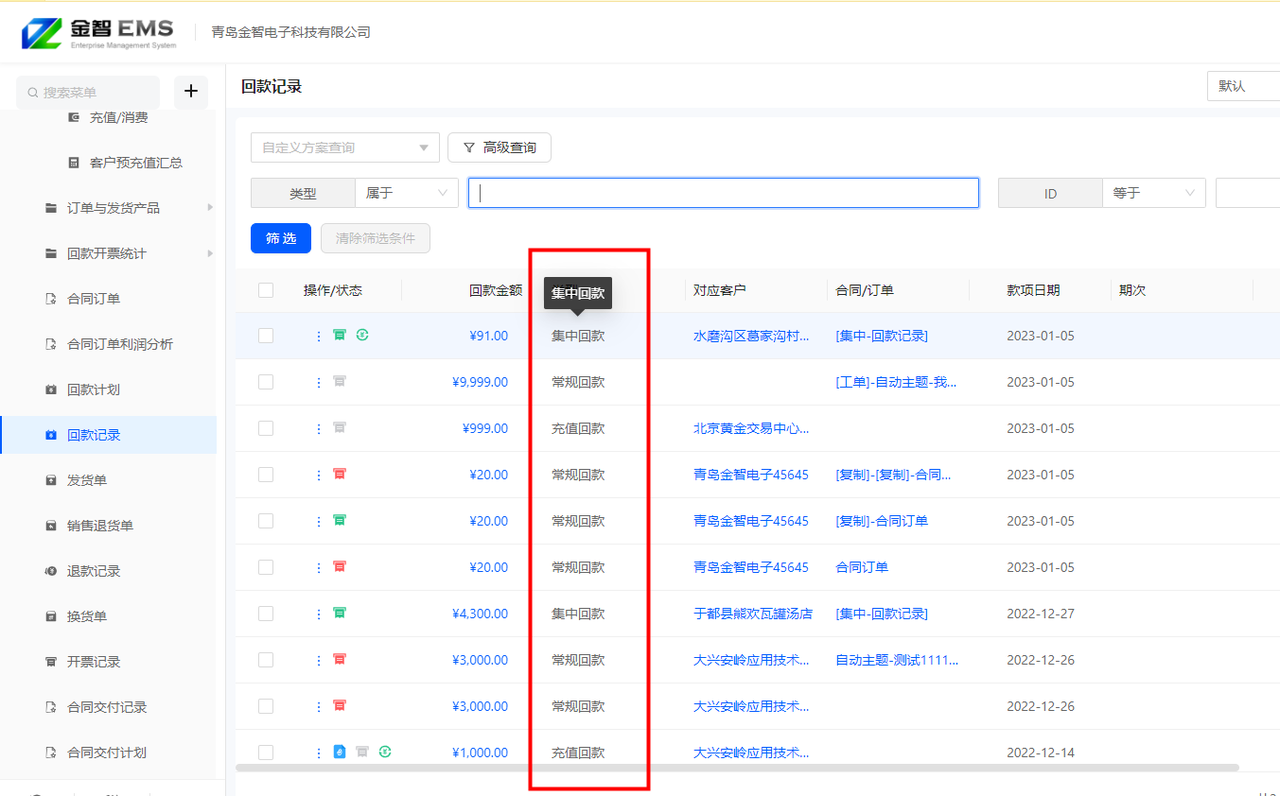
Task: Open the 自定义方案查询 dropdown
Action: pyautogui.click(x=345, y=147)
